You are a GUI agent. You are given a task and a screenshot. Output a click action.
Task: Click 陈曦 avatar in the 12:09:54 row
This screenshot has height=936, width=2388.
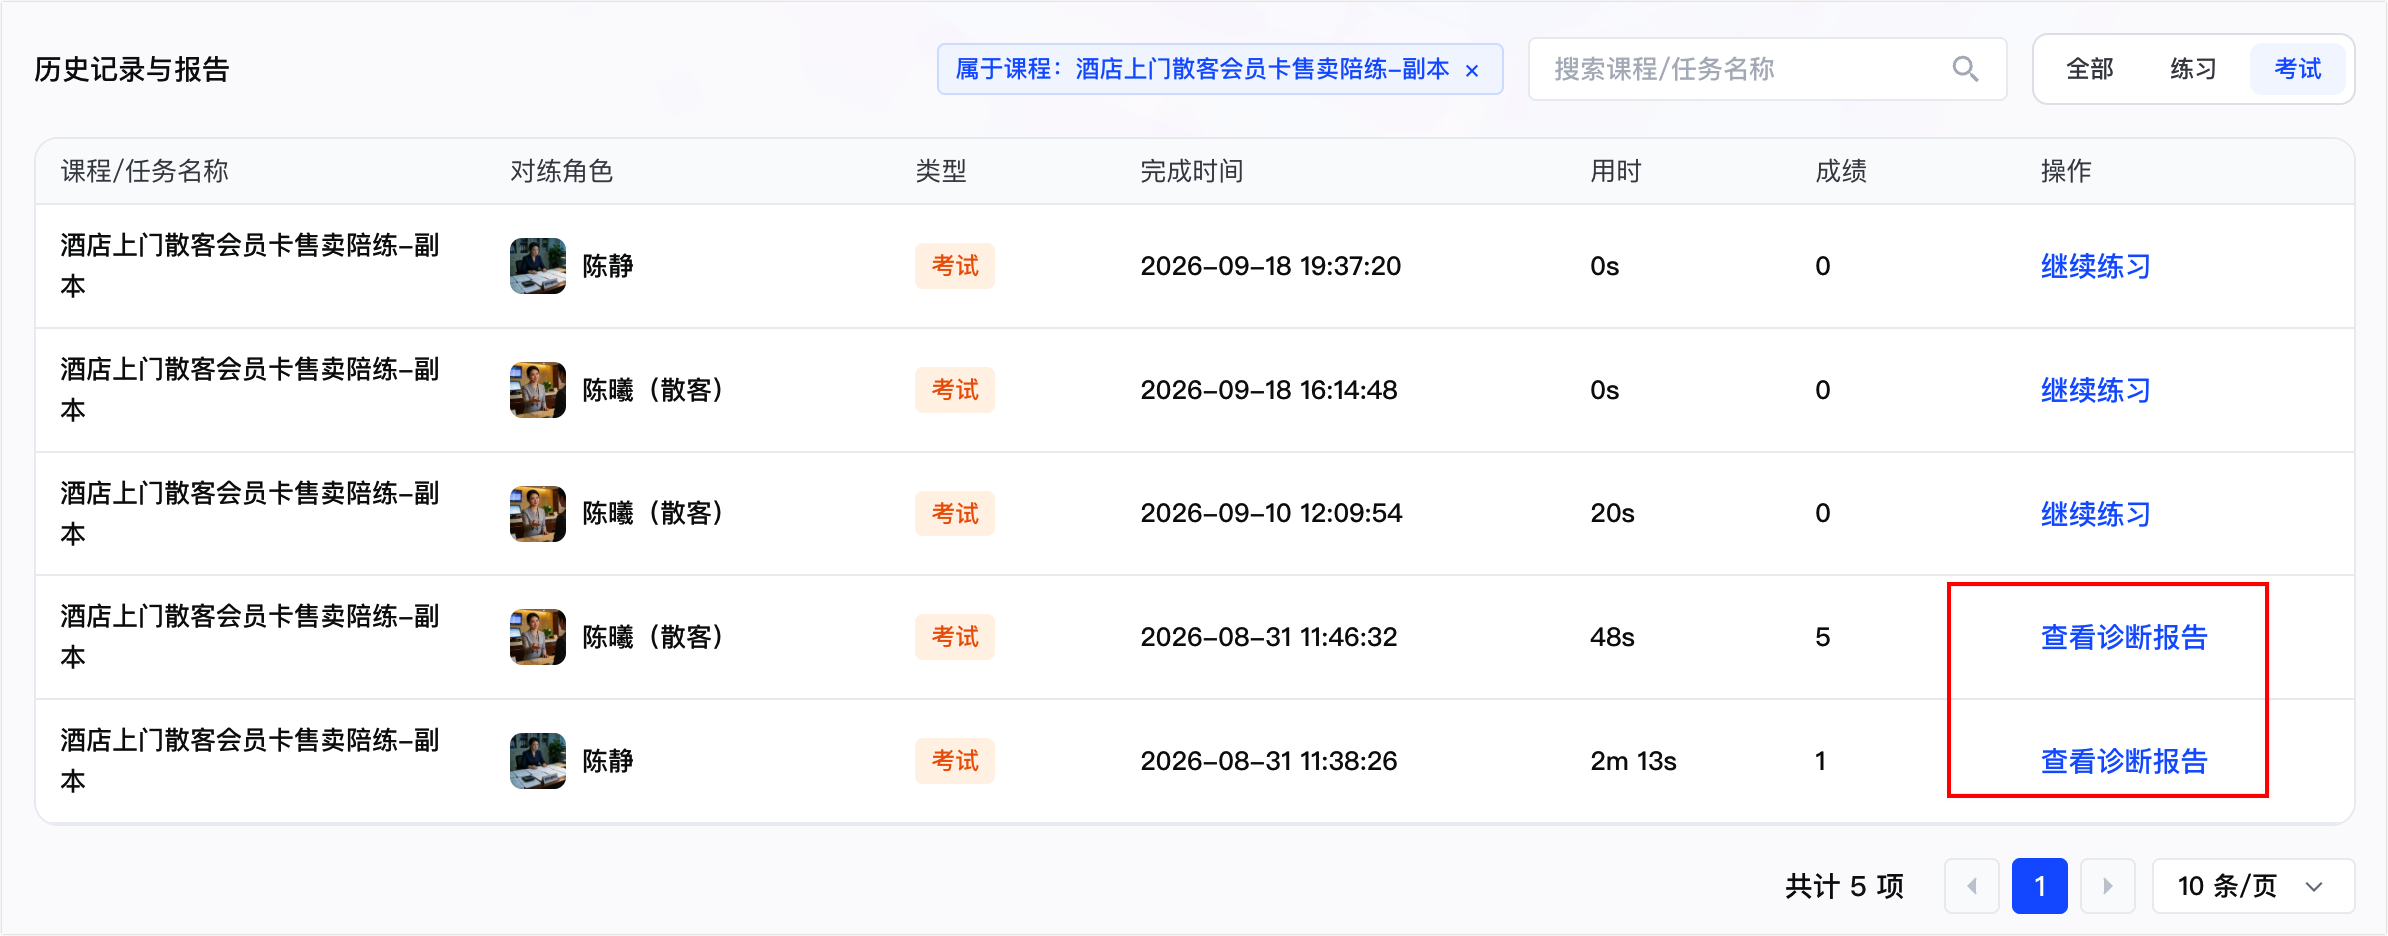(x=538, y=514)
